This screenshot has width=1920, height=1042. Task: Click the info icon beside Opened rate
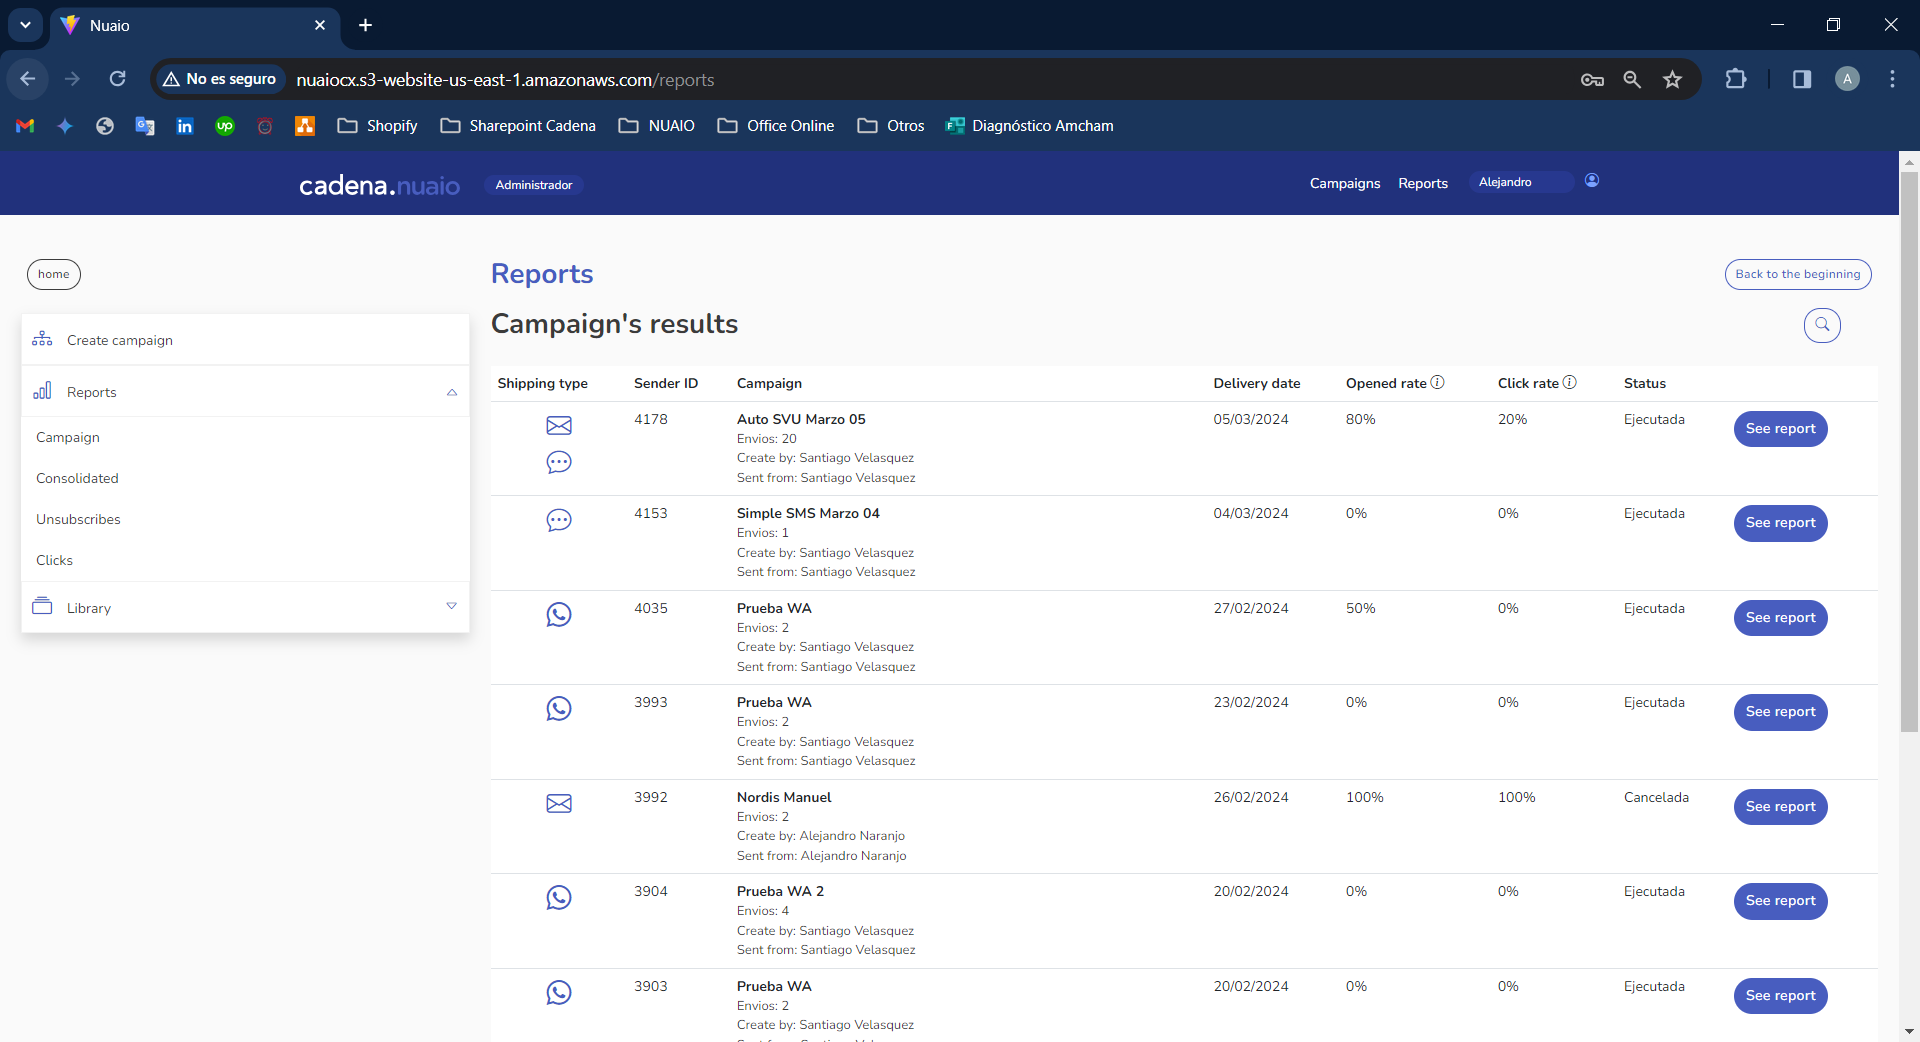pyautogui.click(x=1438, y=382)
